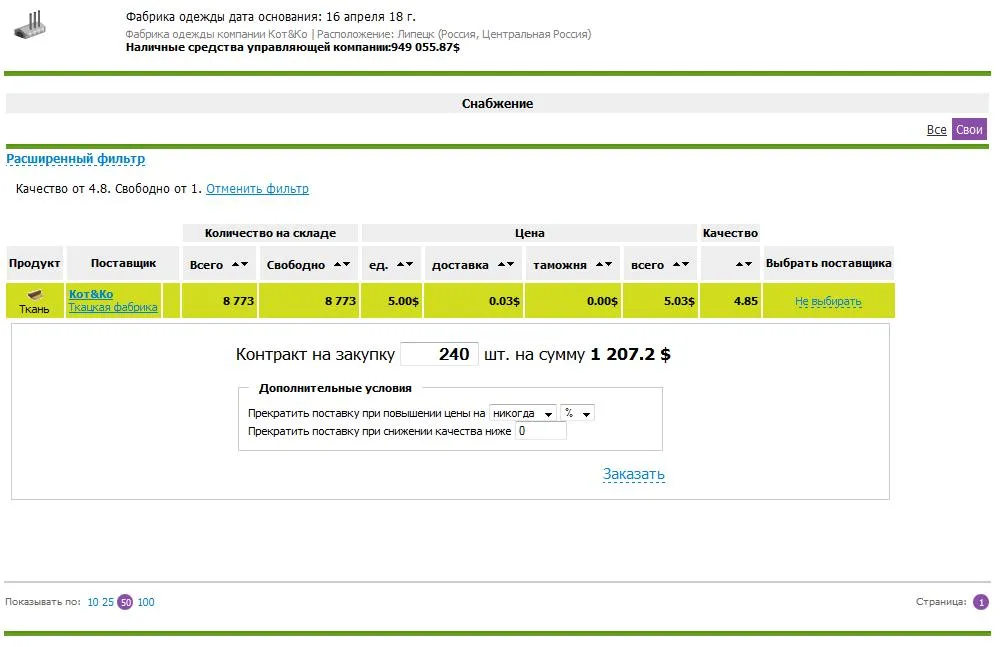Image resolution: width=1000 pixels, height=647 pixels.
Task: Sort ascending by unit price (ед.)
Action: click(x=401, y=265)
